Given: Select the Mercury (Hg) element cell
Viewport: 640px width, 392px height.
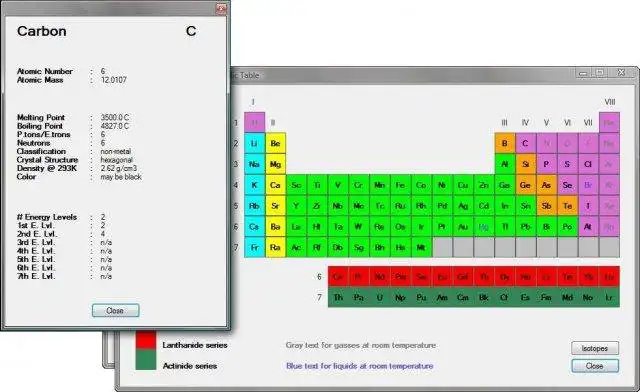Looking at the screenshot, I should point(484,227).
